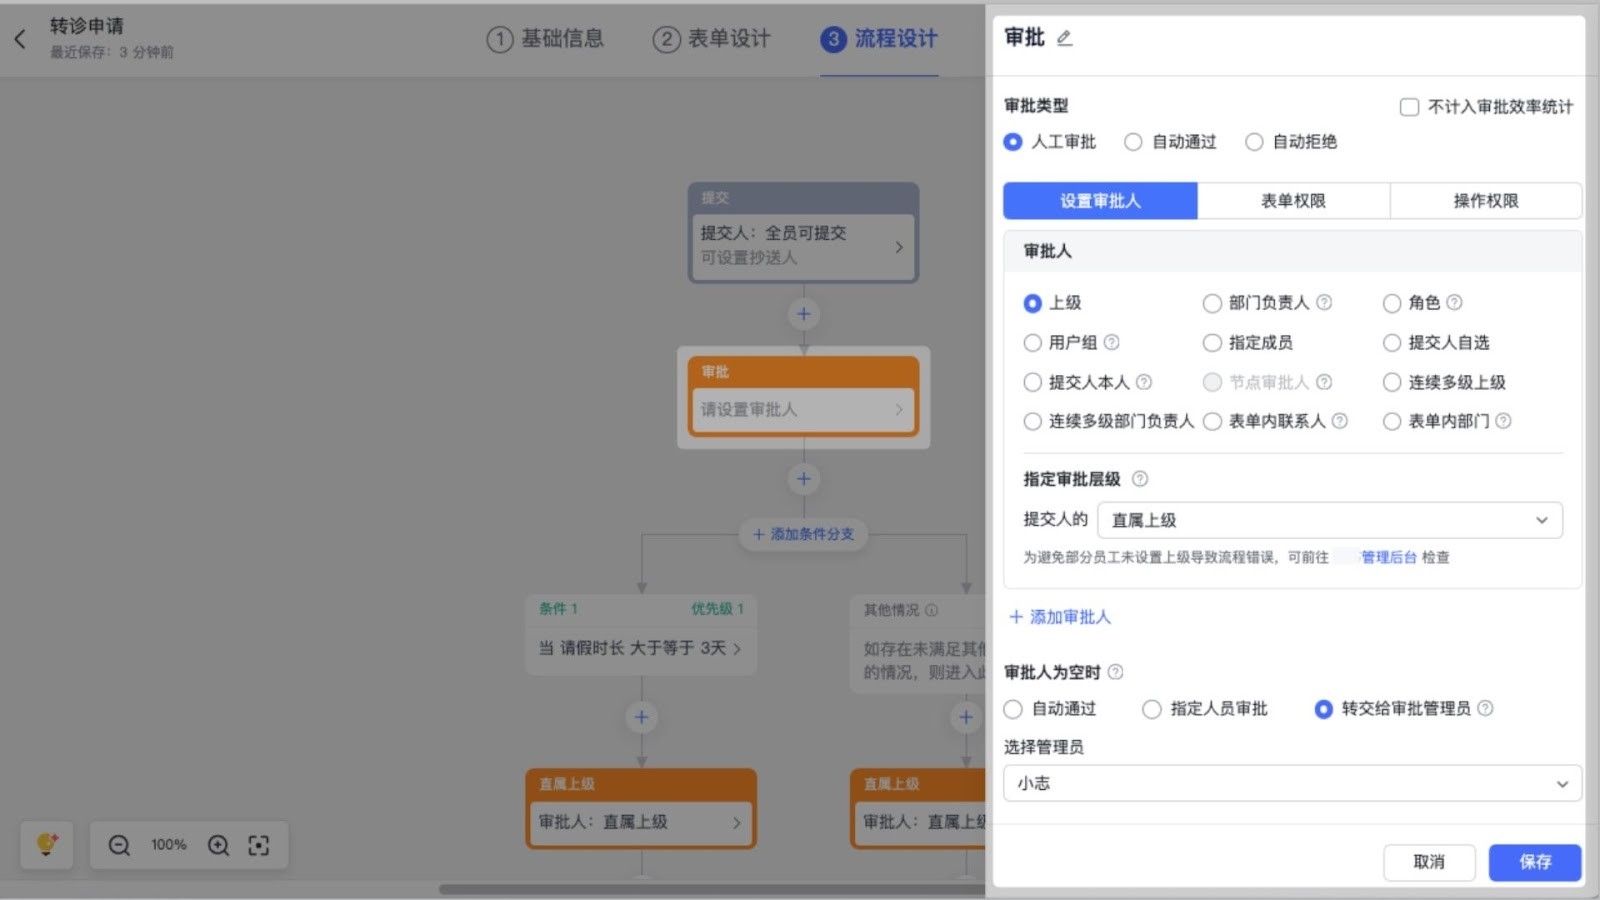Add node under 其他情况 branch
This screenshot has width=1600, height=900.
click(x=966, y=717)
